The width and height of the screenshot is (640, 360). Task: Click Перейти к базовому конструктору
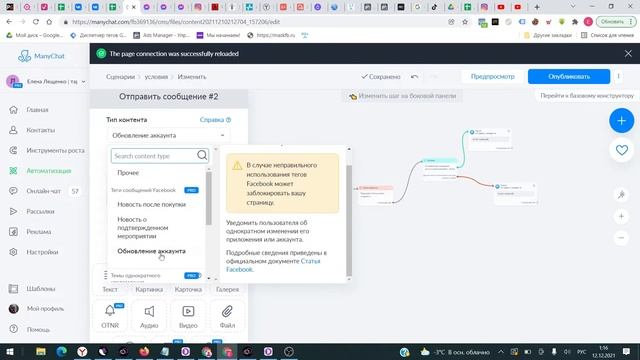(587, 96)
